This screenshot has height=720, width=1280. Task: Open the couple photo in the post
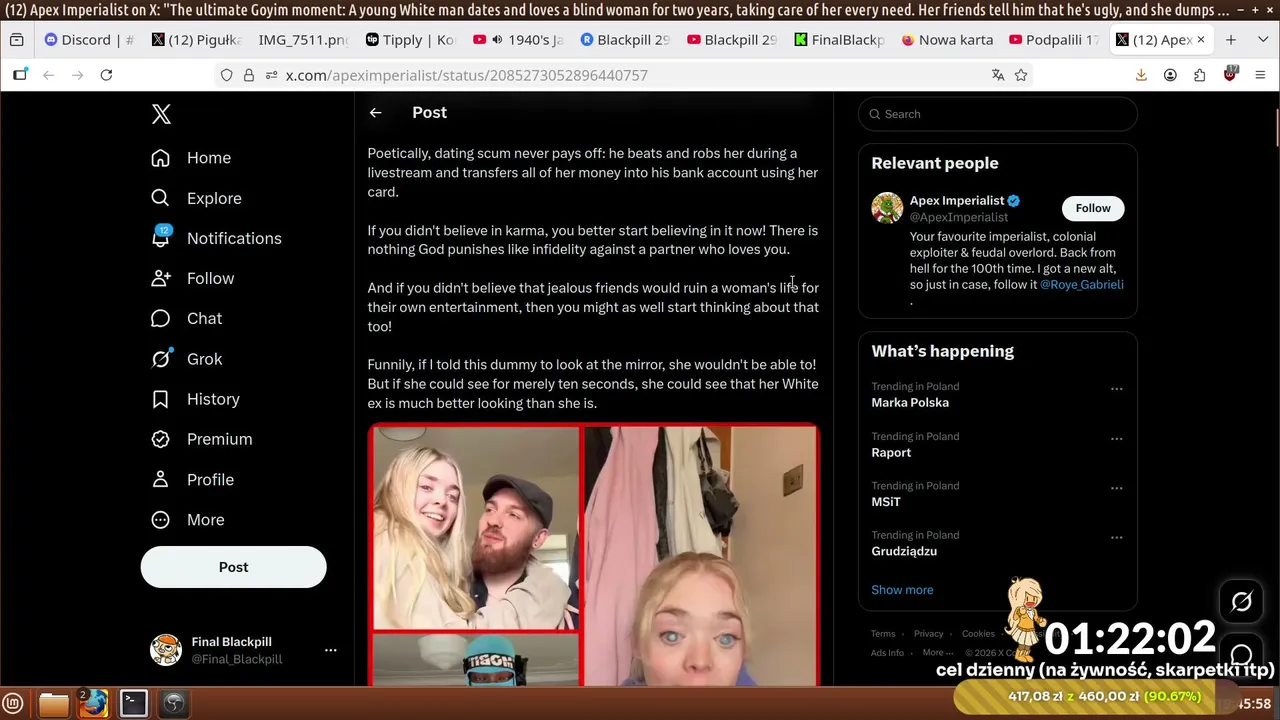[476, 528]
